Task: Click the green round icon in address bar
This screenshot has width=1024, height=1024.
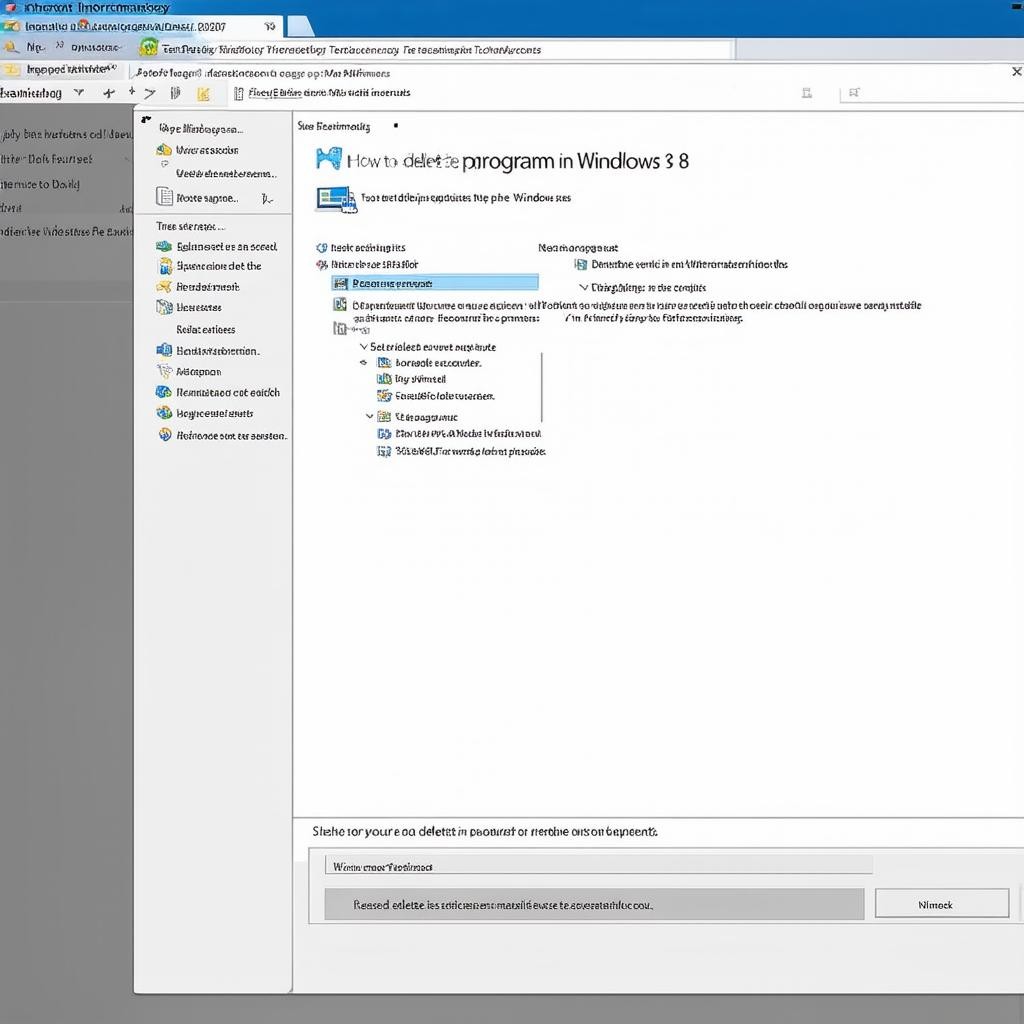Action: coord(149,48)
